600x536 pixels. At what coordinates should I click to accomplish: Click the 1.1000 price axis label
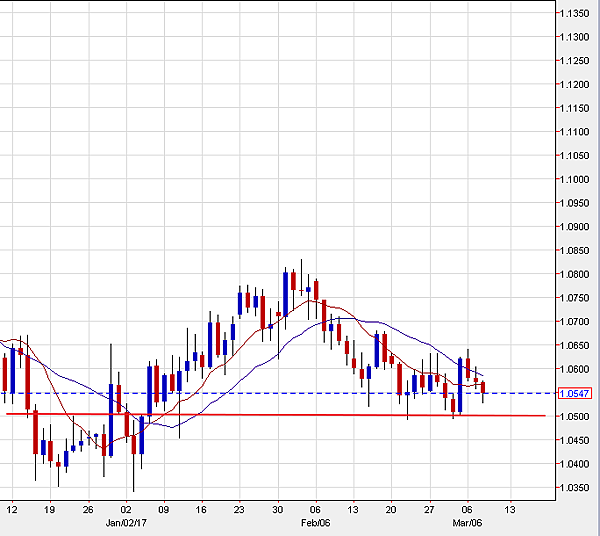point(575,179)
